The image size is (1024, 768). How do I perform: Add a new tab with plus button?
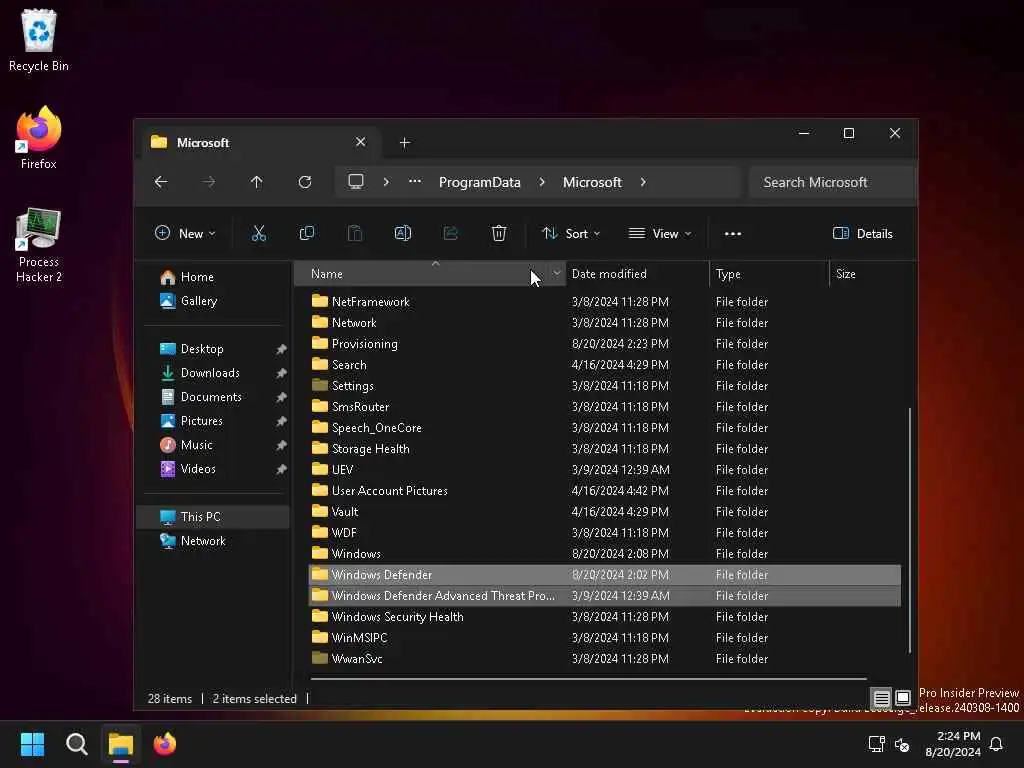click(404, 142)
